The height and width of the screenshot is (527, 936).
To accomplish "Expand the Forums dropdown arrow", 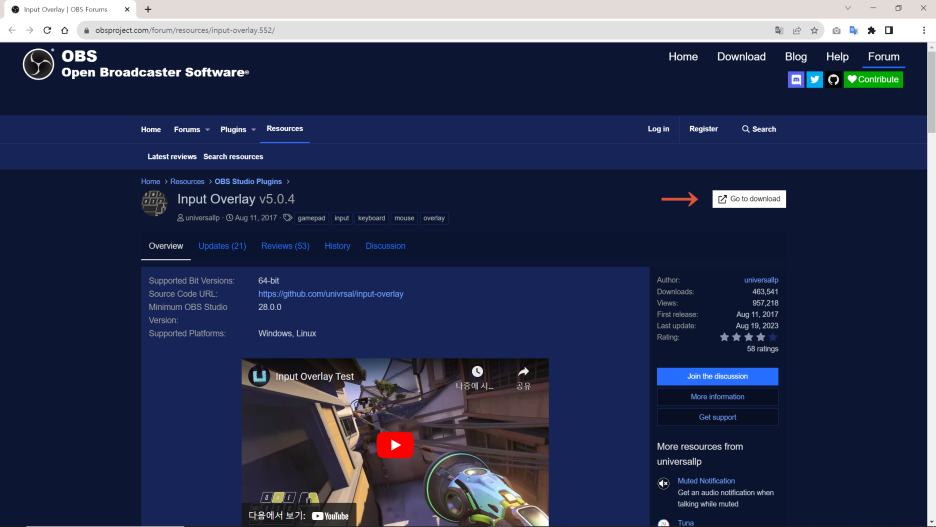I will pos(207,130).
